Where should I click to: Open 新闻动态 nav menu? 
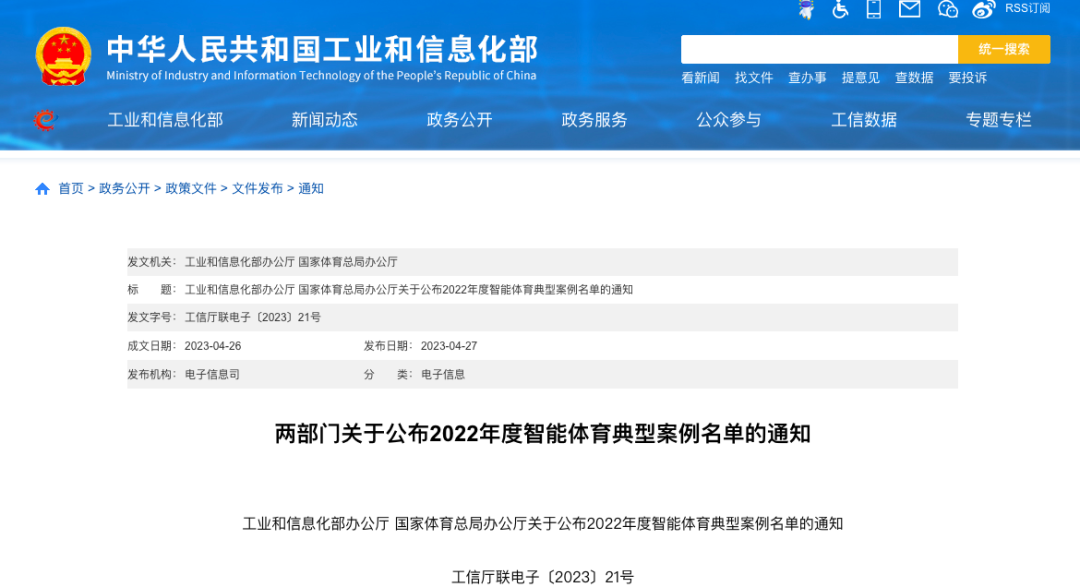(x=324, y=120)
